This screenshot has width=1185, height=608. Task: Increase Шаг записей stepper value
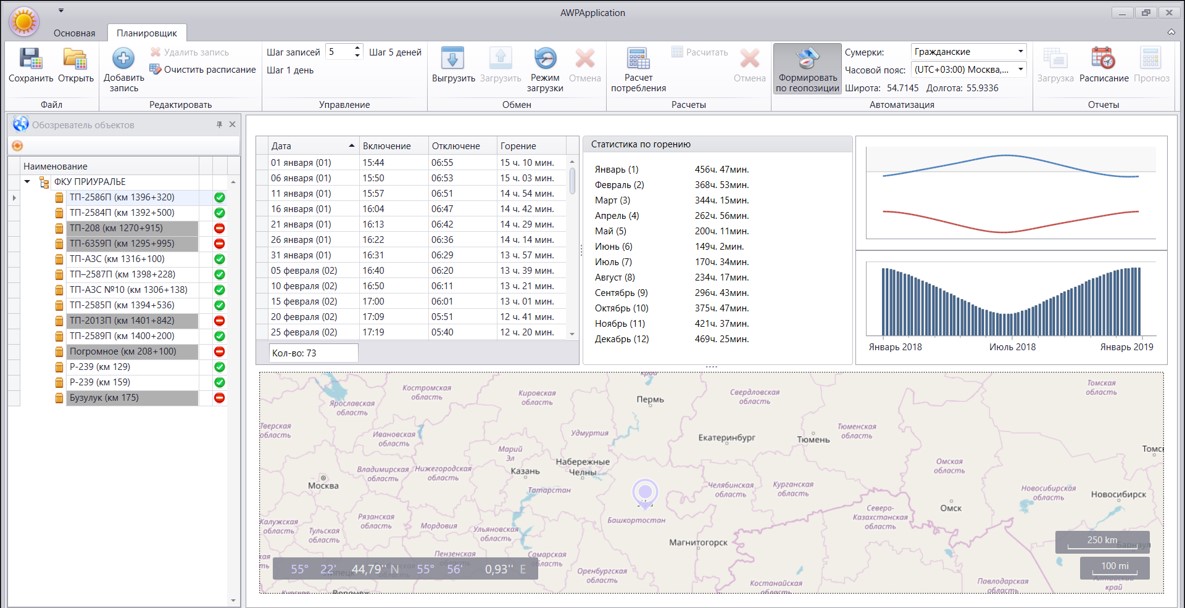(357, 48)
